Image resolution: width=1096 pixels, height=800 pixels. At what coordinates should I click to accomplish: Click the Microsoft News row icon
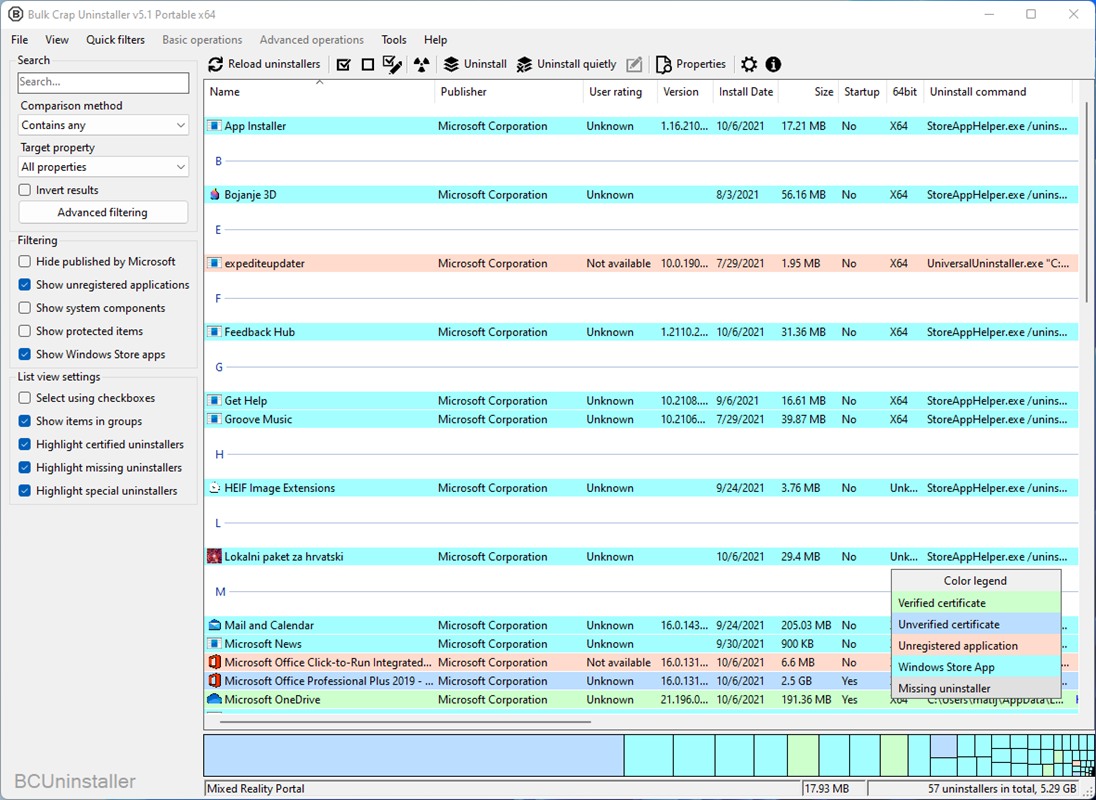click(x=215, y=643)
